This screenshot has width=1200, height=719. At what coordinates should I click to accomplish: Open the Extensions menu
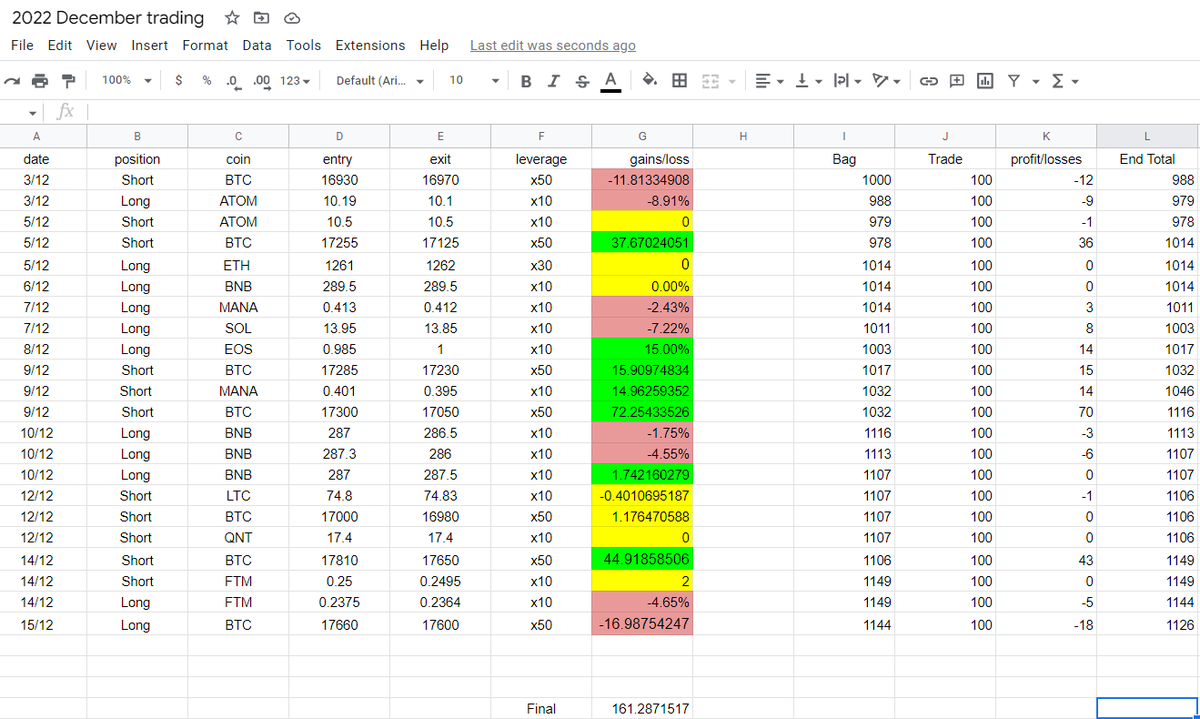370,45
